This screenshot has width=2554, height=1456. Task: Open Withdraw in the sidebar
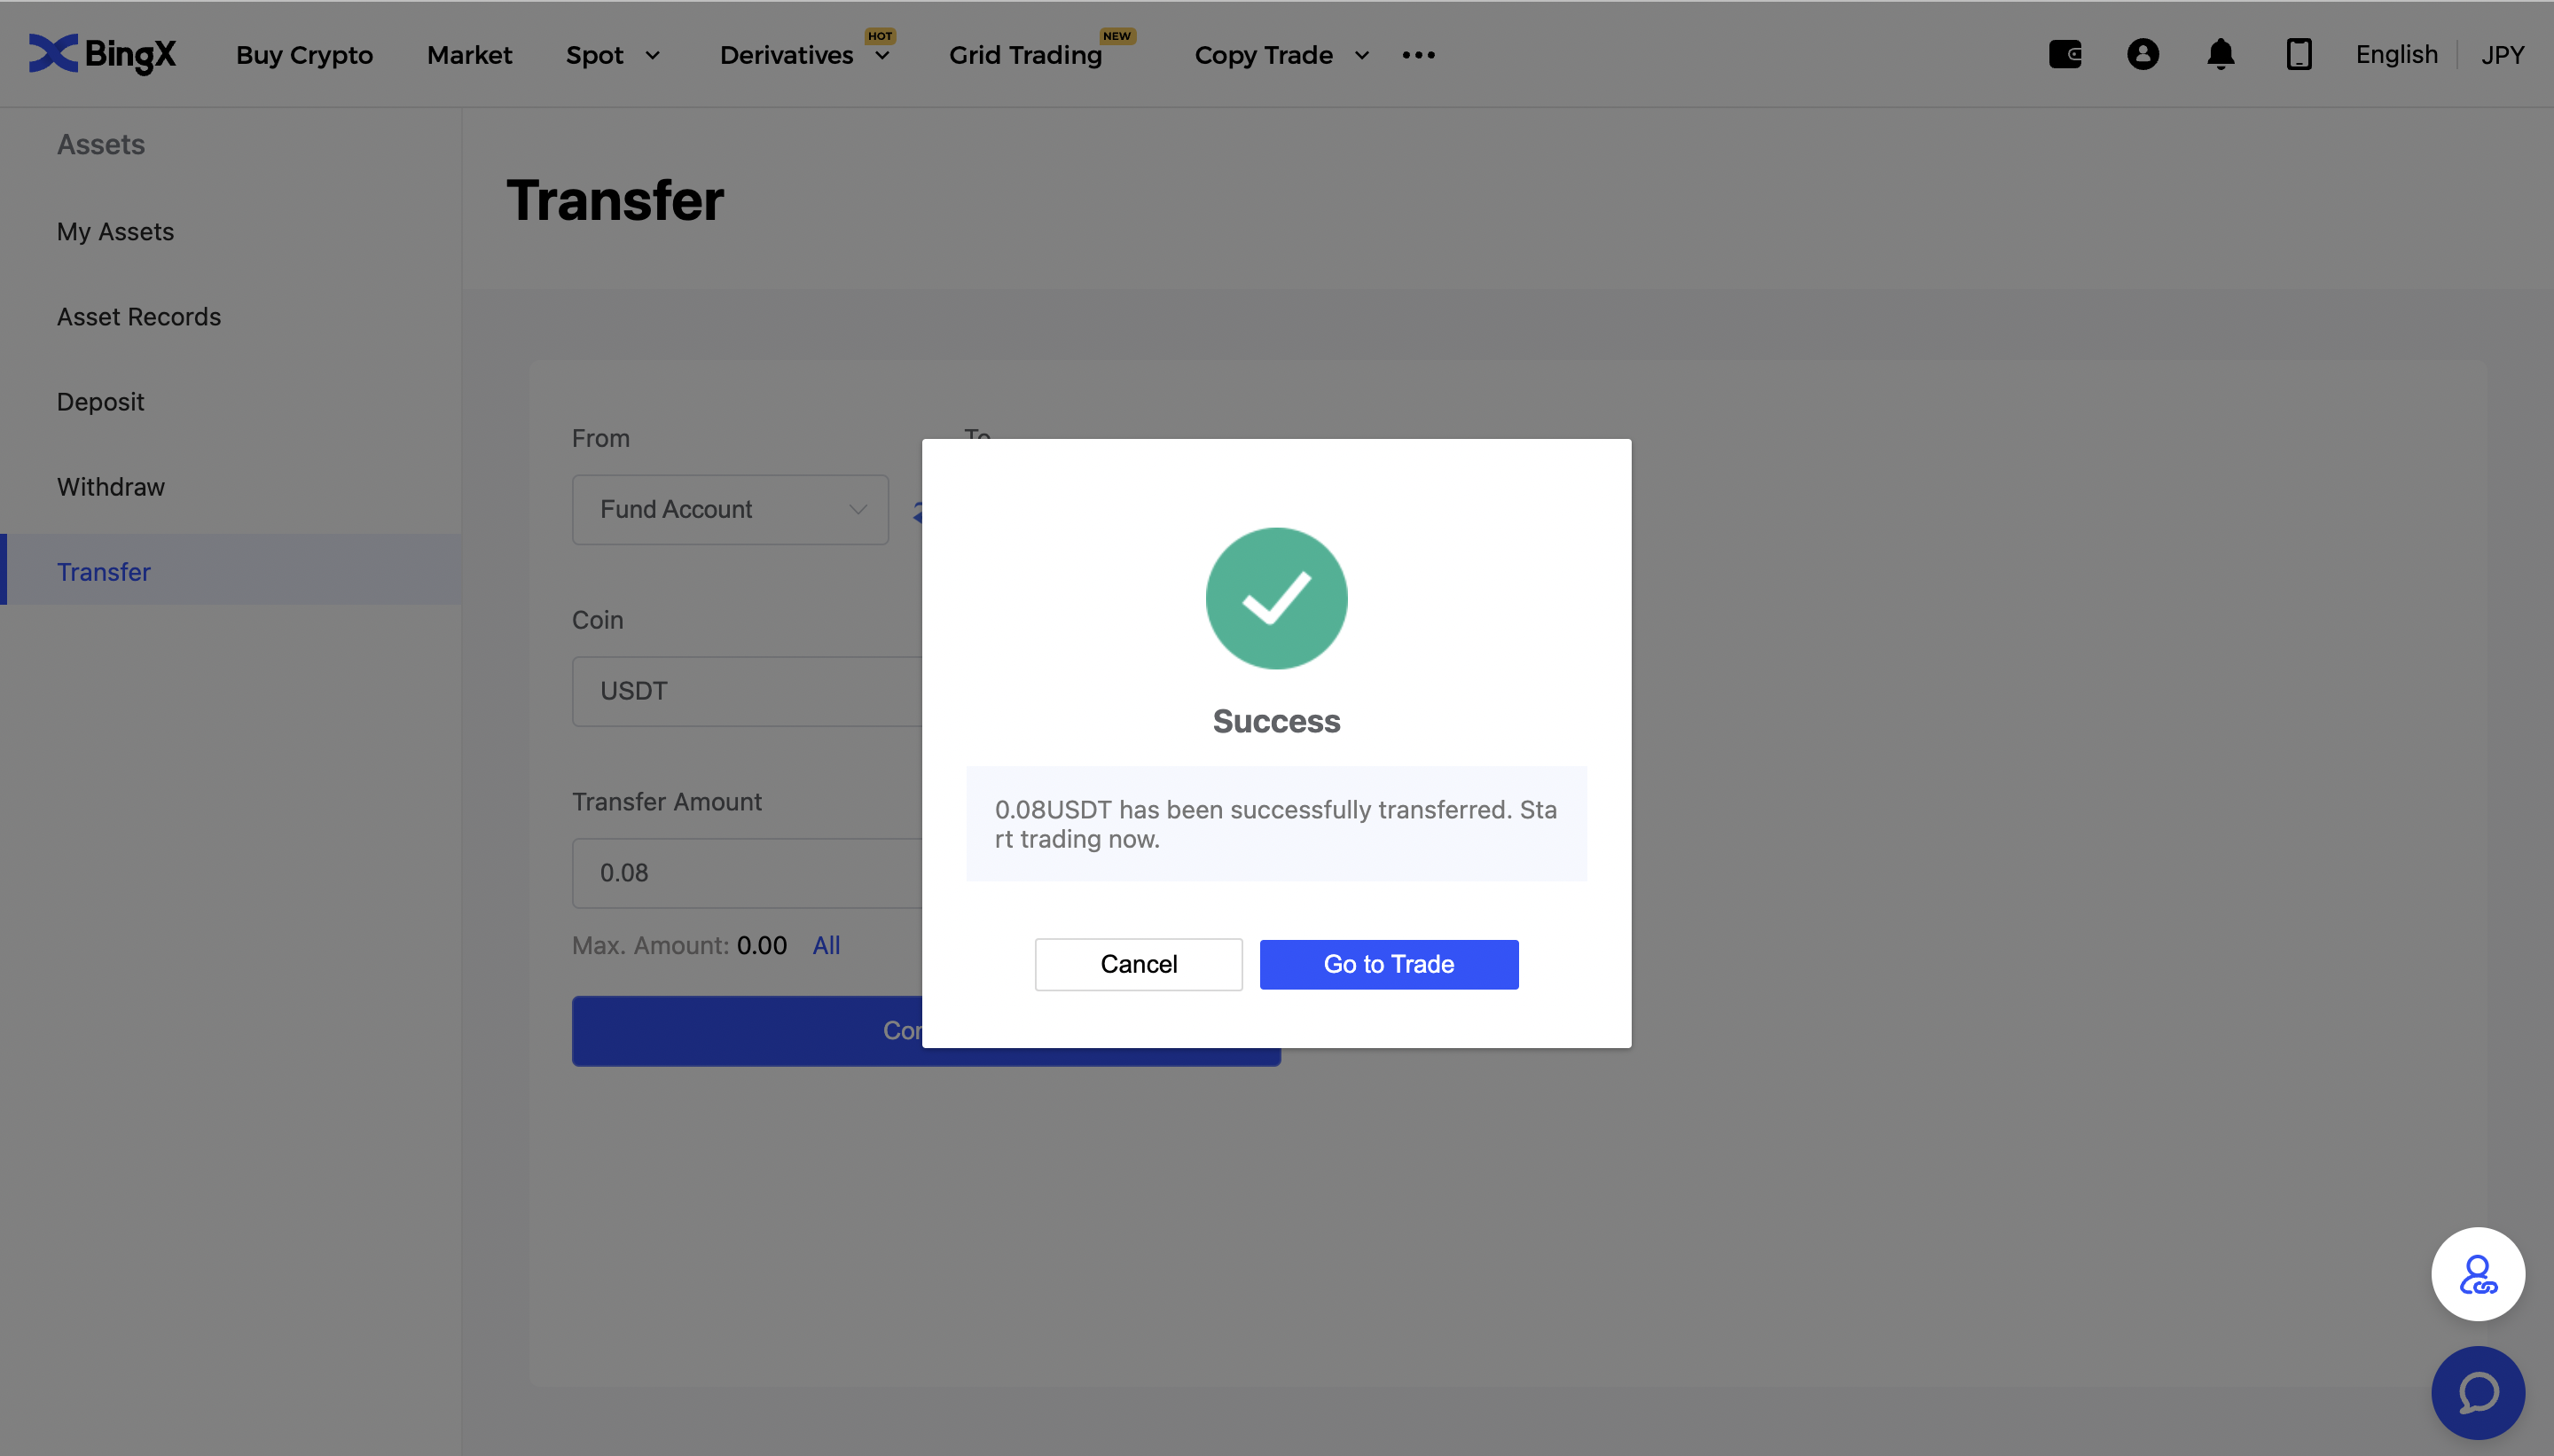(111, 487)
